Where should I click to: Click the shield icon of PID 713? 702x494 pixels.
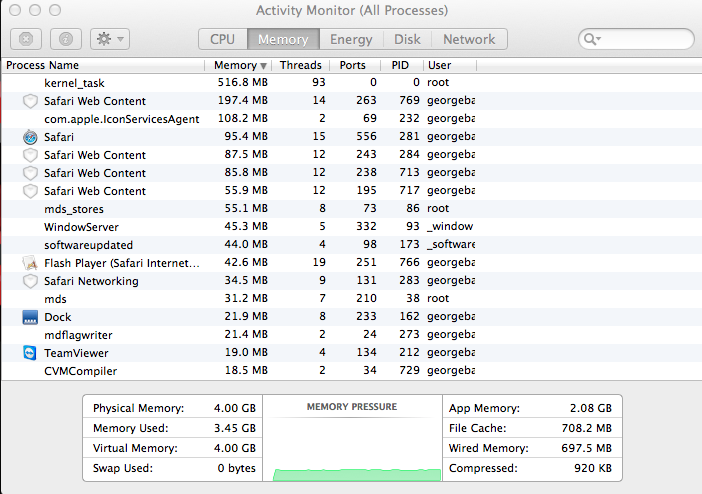(x=30, y=173)
